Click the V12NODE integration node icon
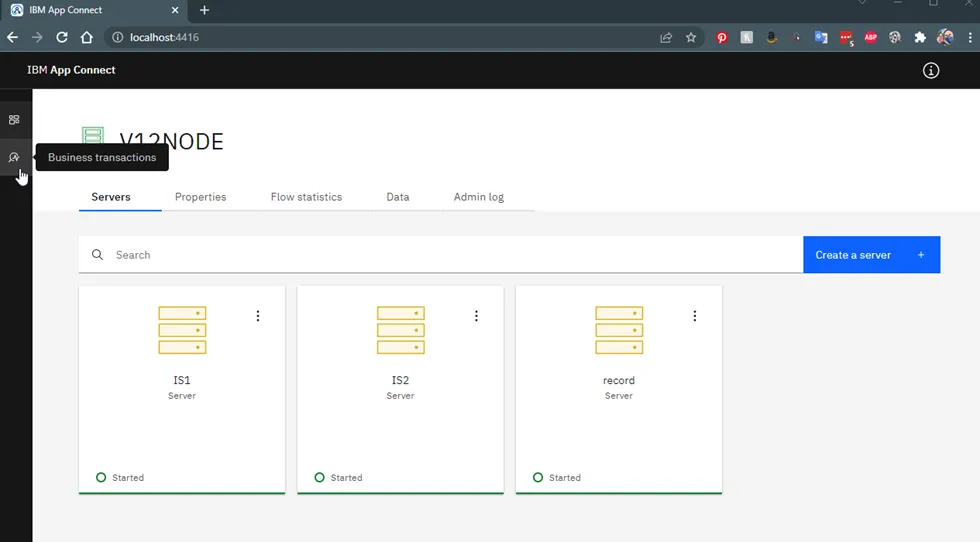Image resolution: width=980 pixels, height=542 pixels. pos(93,136)
